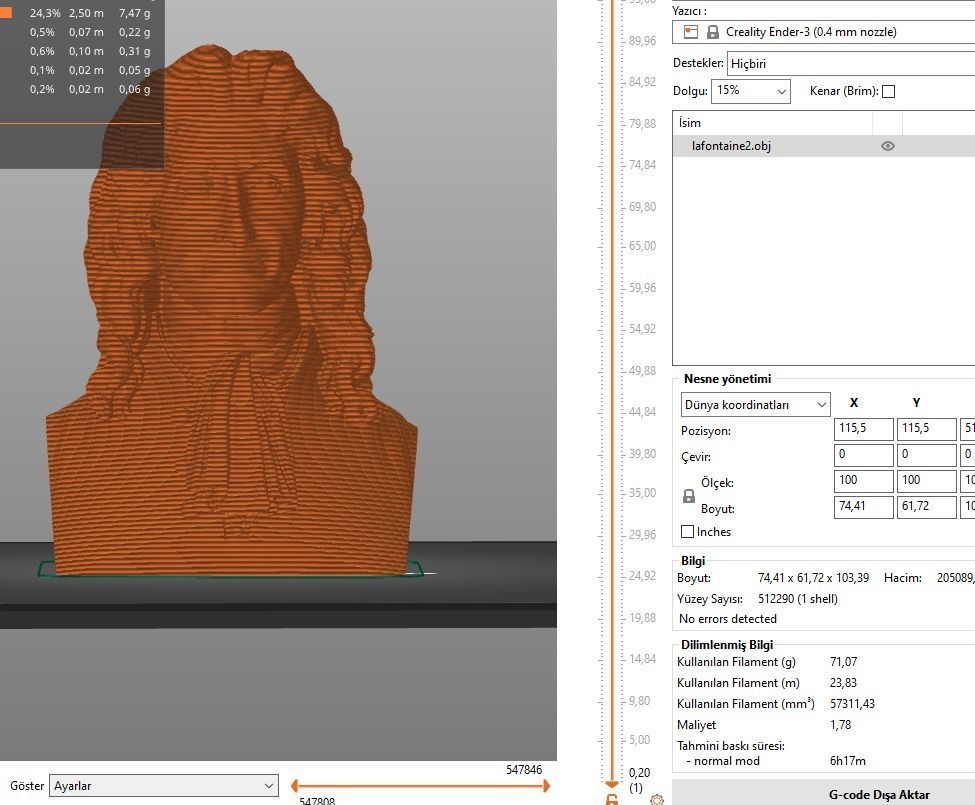Hide lafontaine2.obj using its eye icon
Viewport: 975px width, 805px height.
click(887, 146)
